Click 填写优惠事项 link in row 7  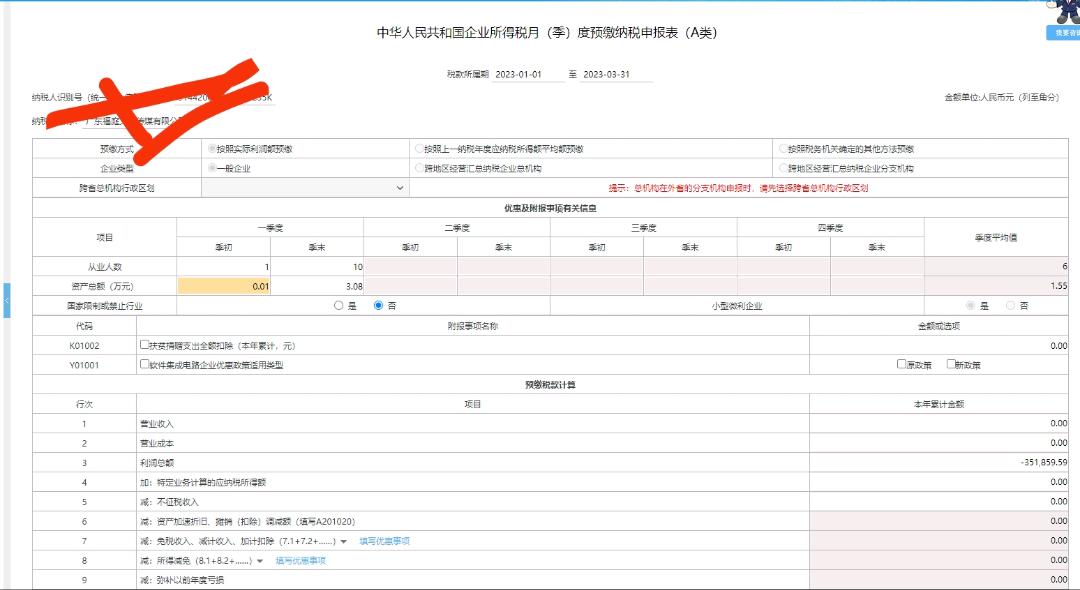384,541
